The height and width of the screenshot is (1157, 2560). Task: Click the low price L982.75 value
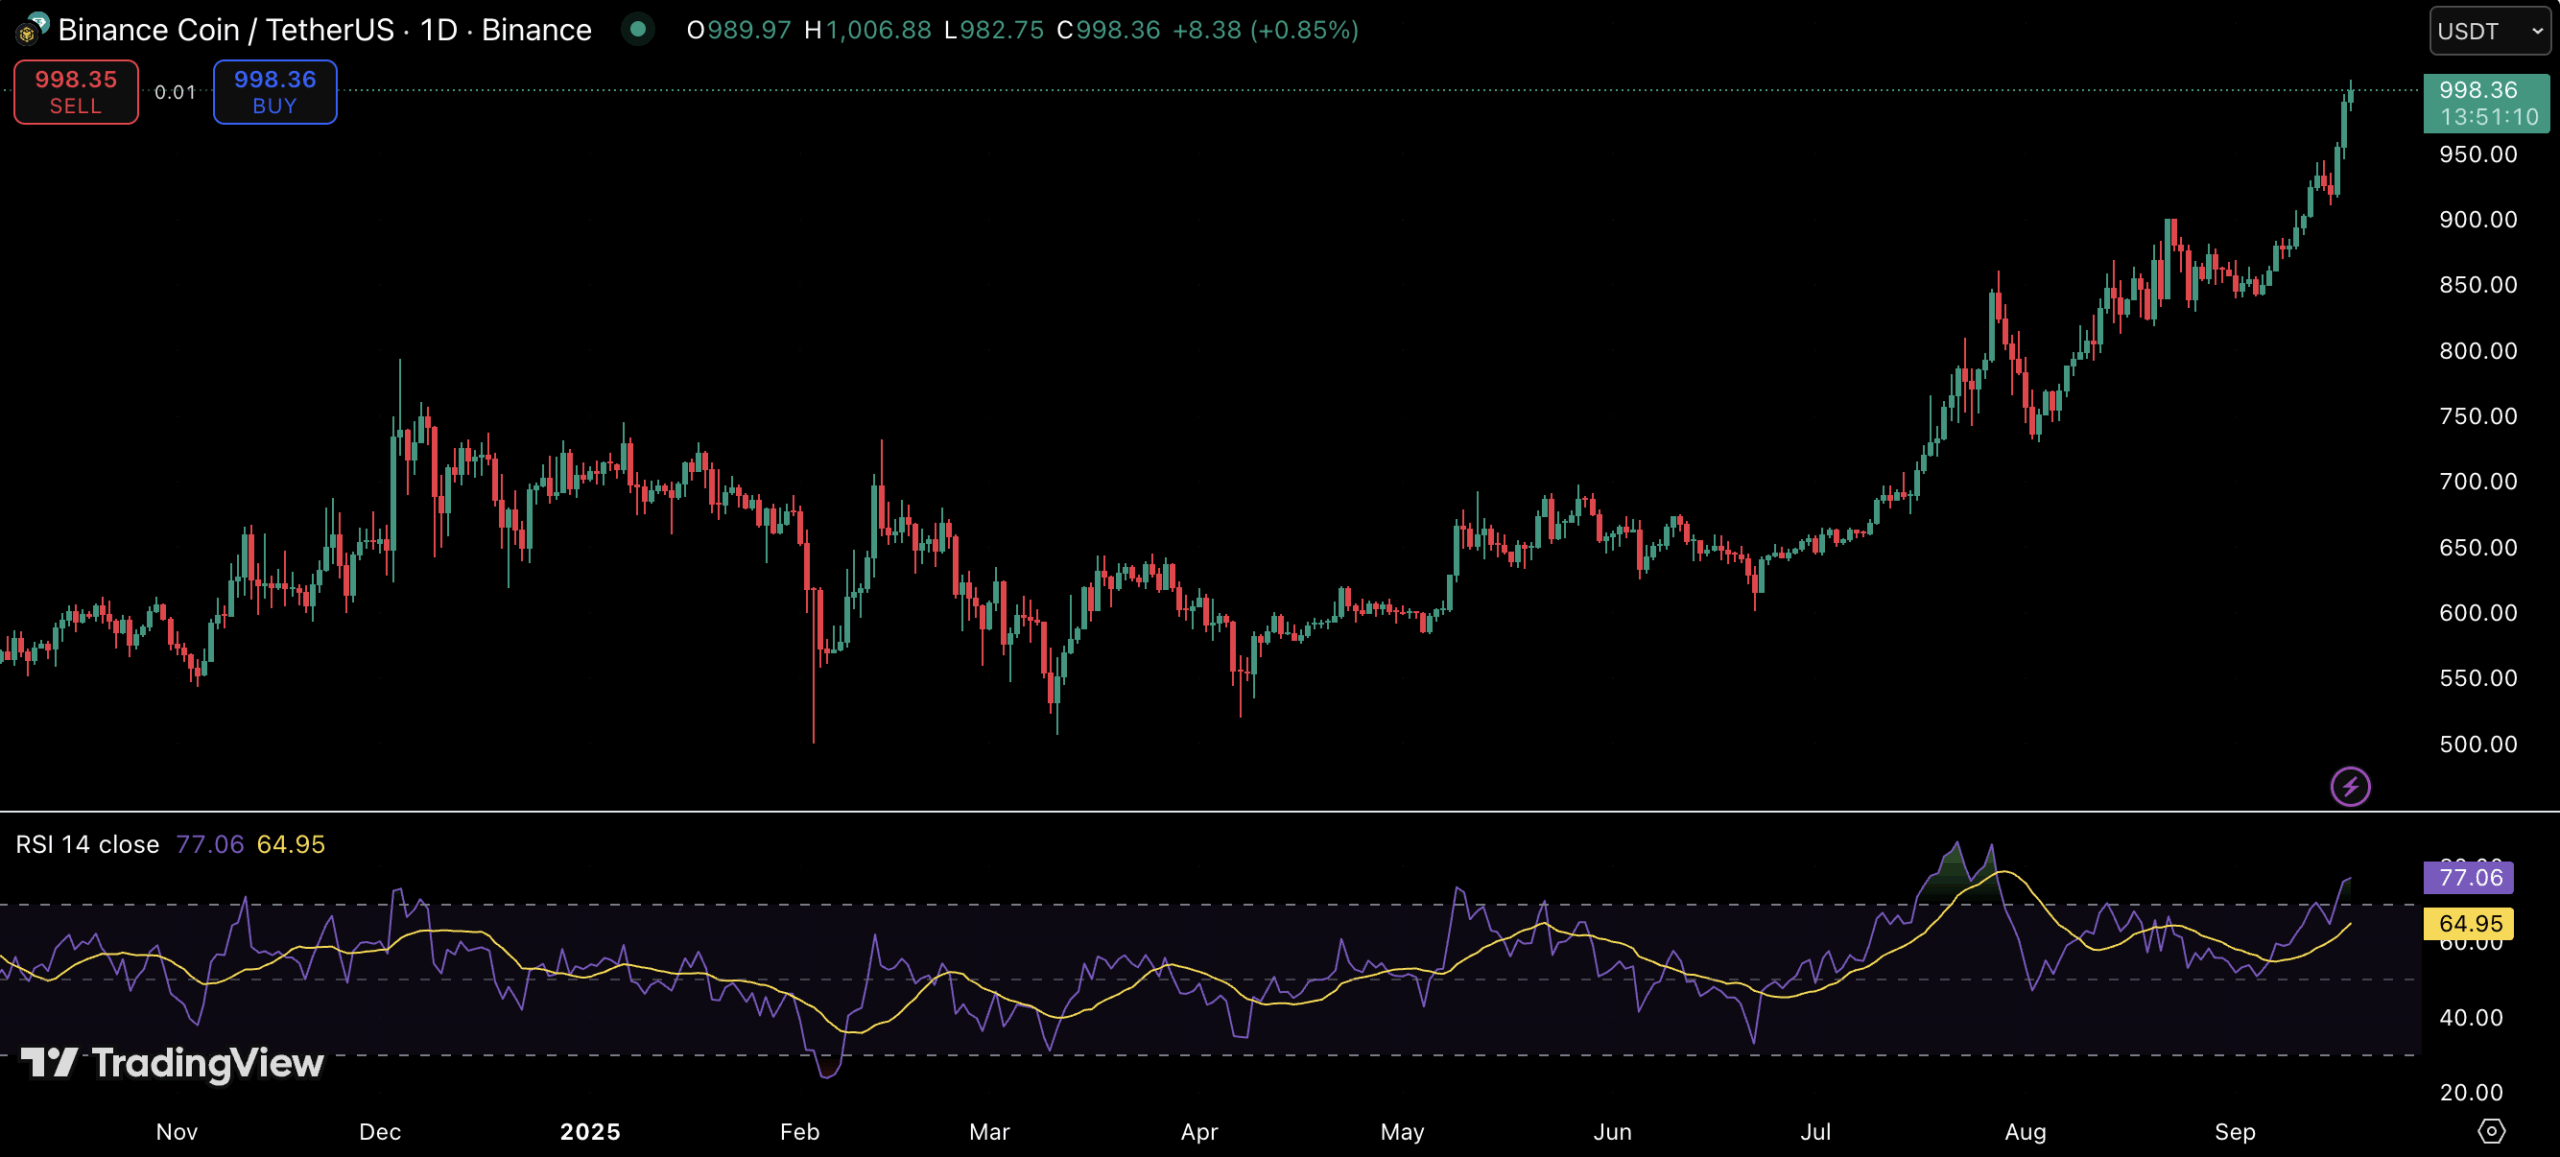994,30
